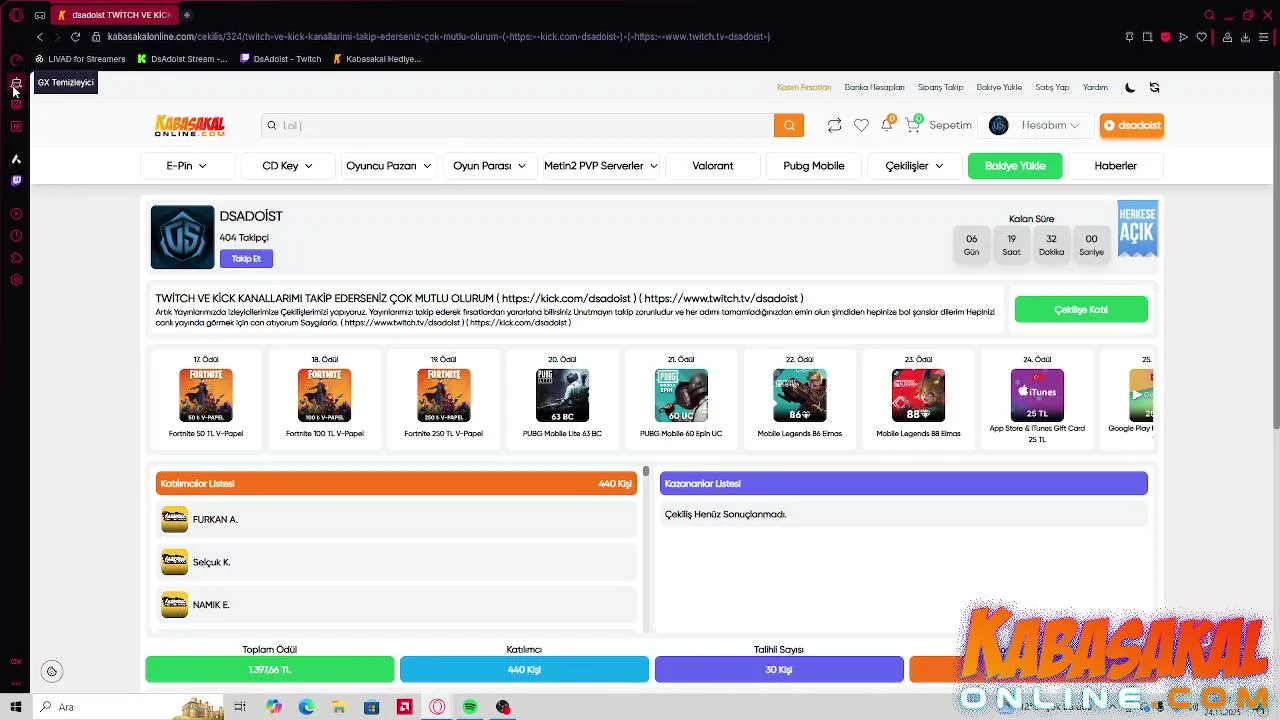The height and width of the screenshot is (720, 1280).
Task: Click the red ad-blocker shield icon
Action: [1165, 37]
